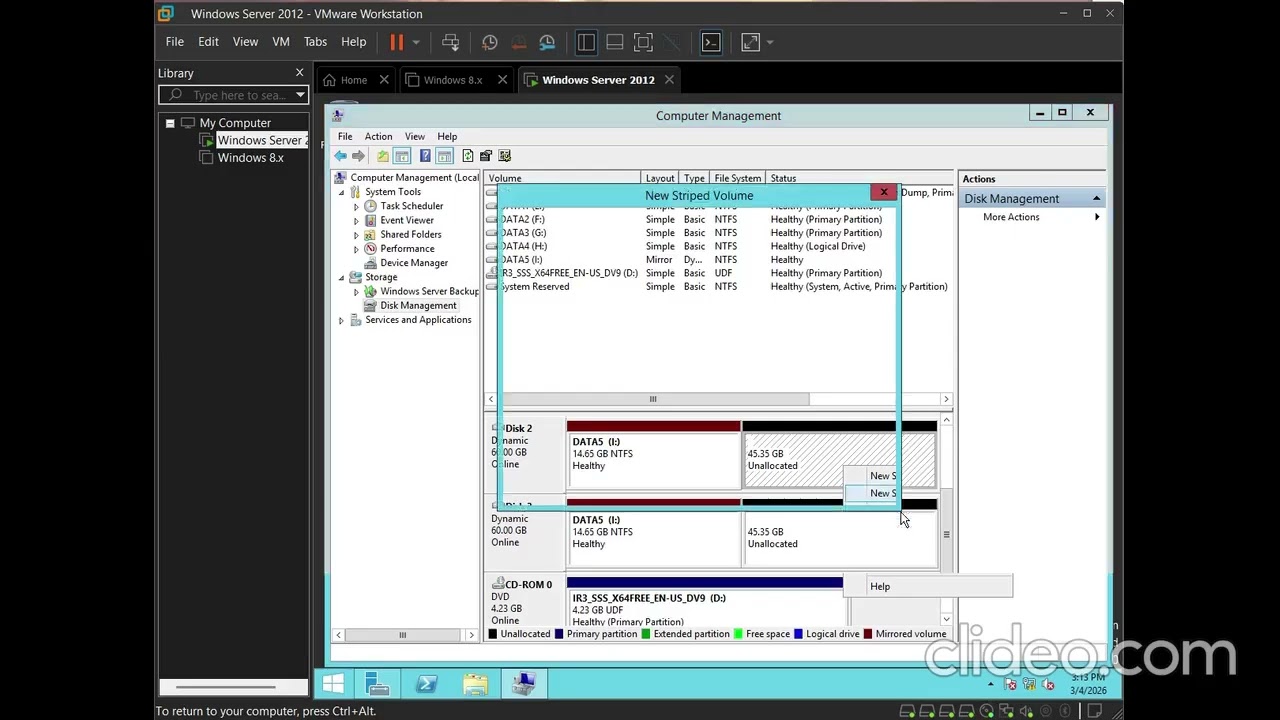Open PowerShell from the guest taskbar

click(x=427, y=684)
